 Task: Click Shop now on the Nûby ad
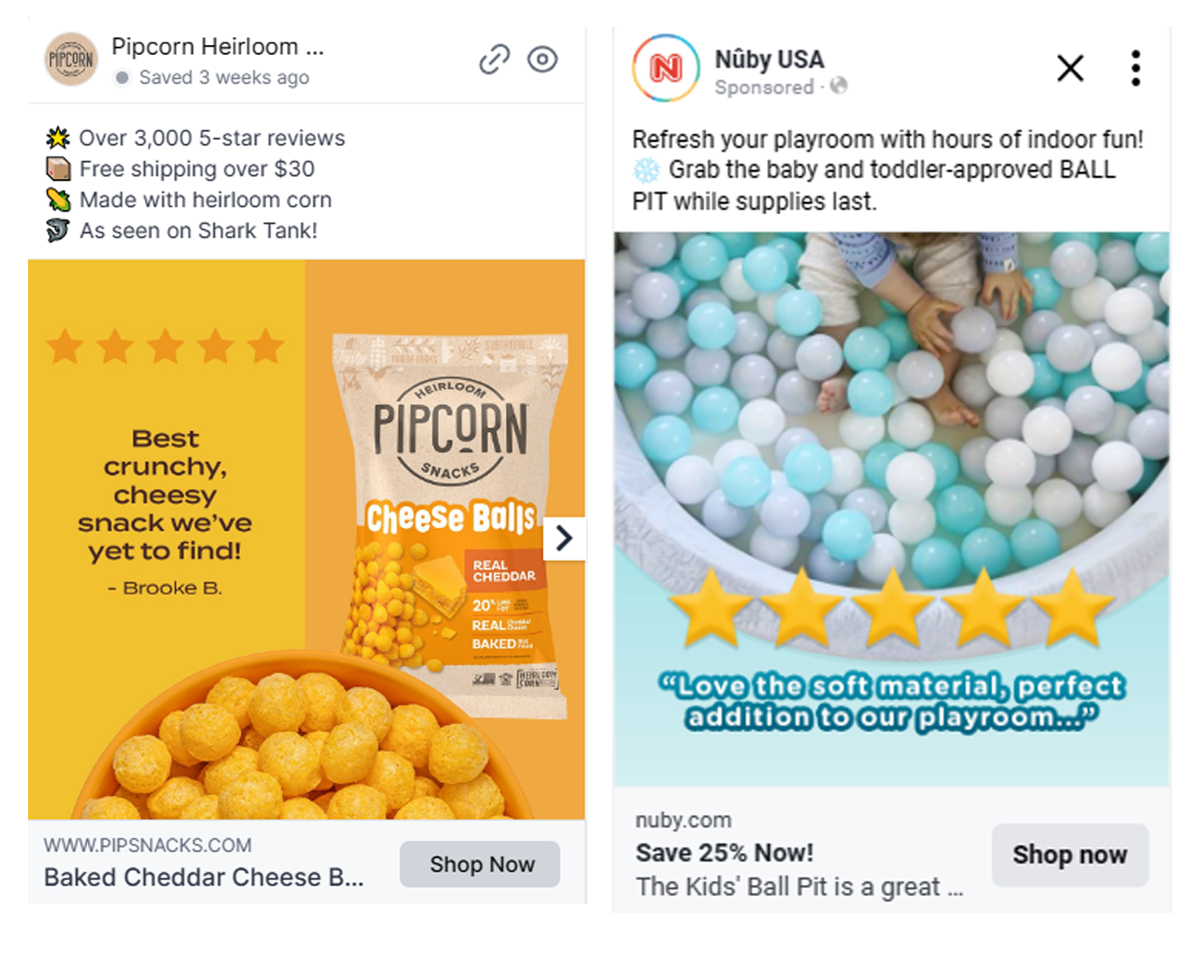1070,855
